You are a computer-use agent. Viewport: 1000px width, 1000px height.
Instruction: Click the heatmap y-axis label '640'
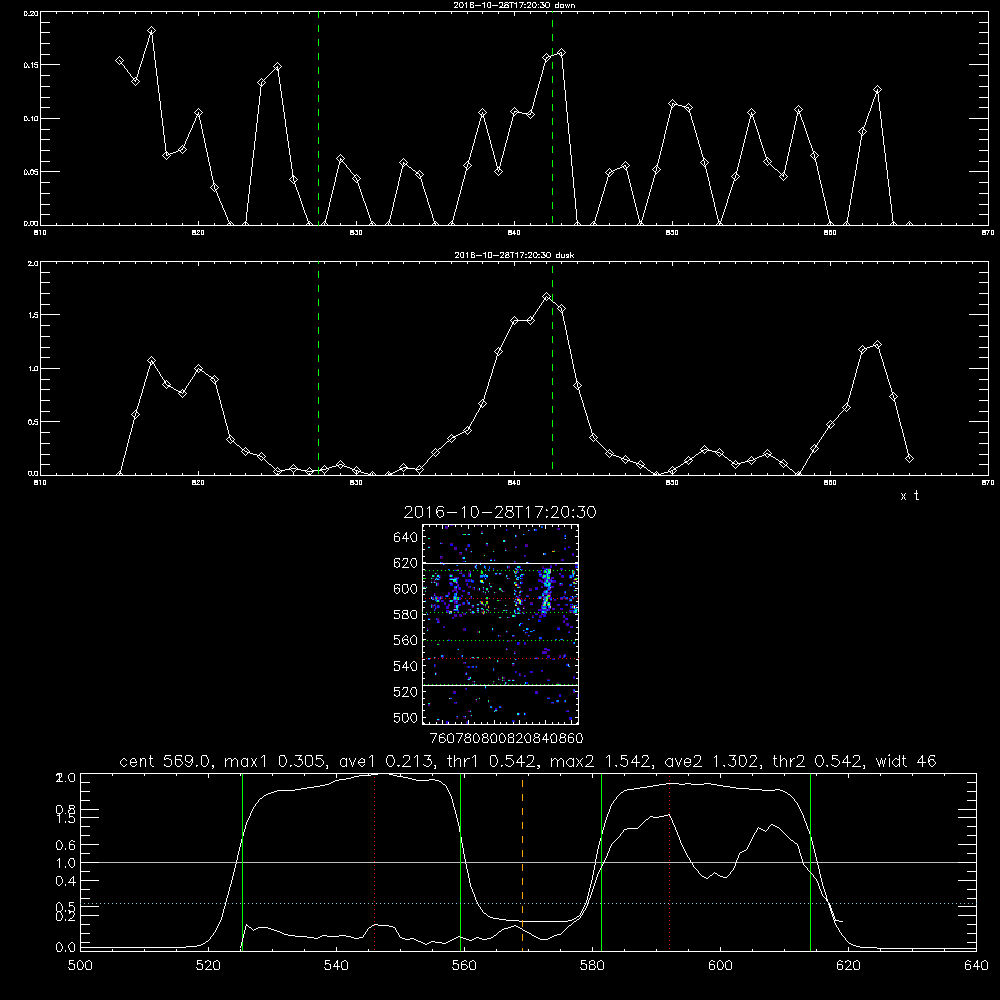(x=405, y=538)
